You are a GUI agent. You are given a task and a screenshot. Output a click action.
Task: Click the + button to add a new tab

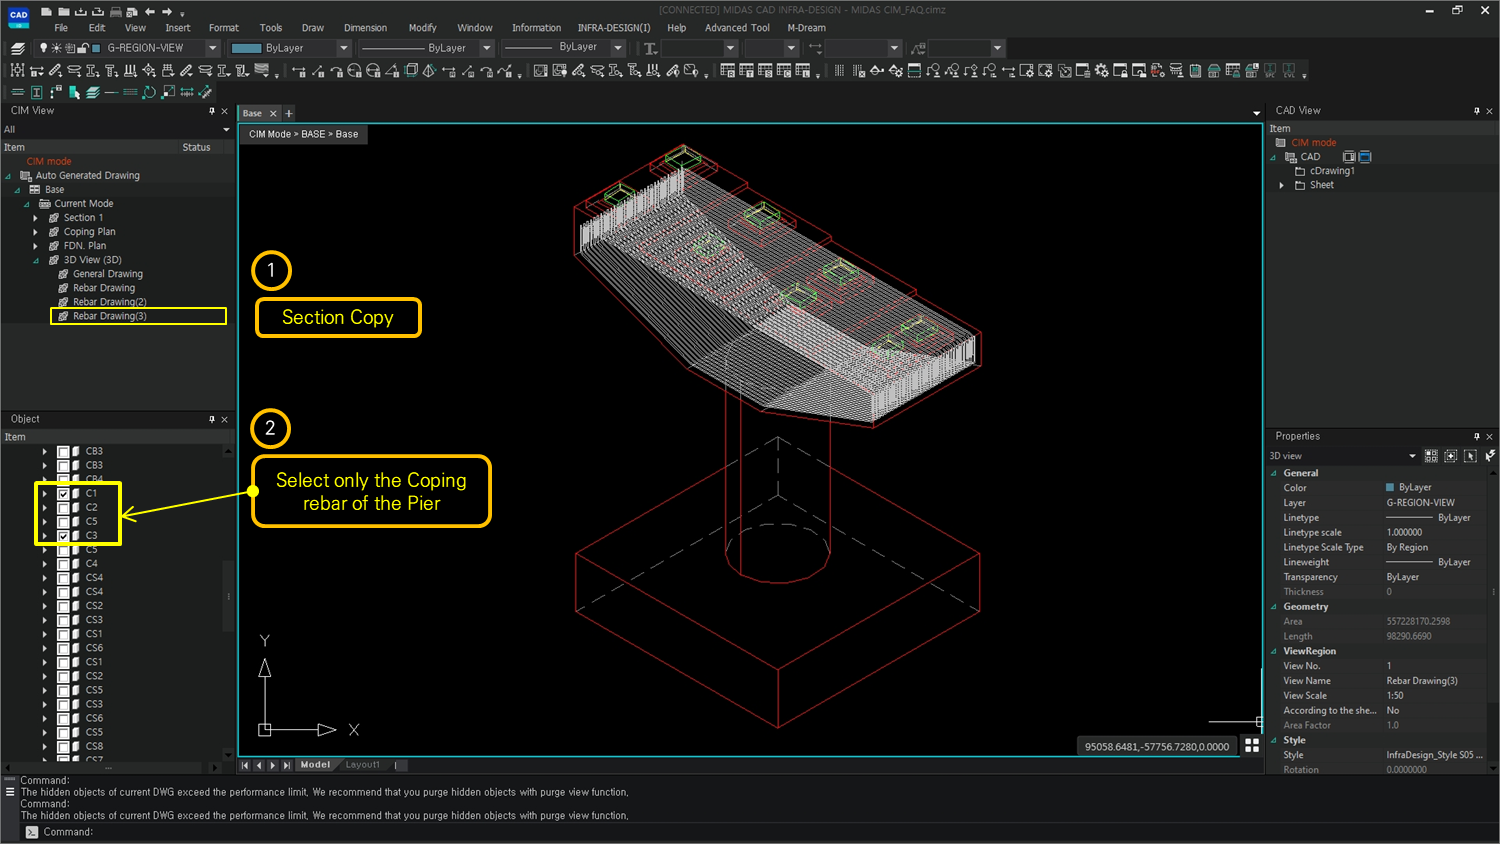(289, 113)
